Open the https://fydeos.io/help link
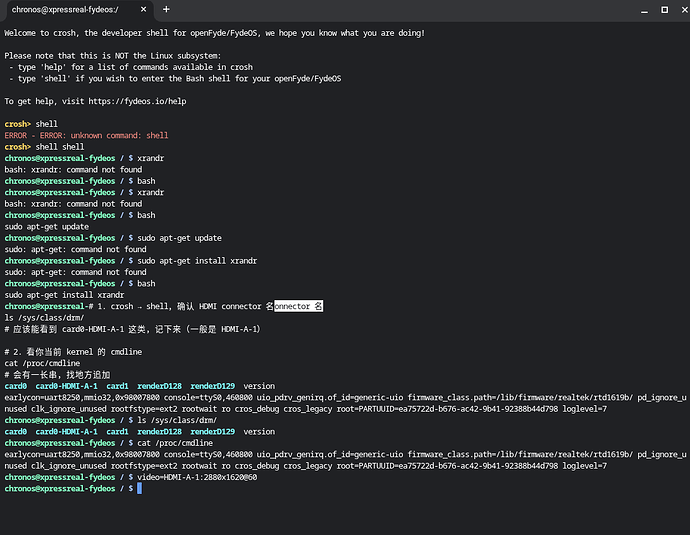 click(137, 102)
